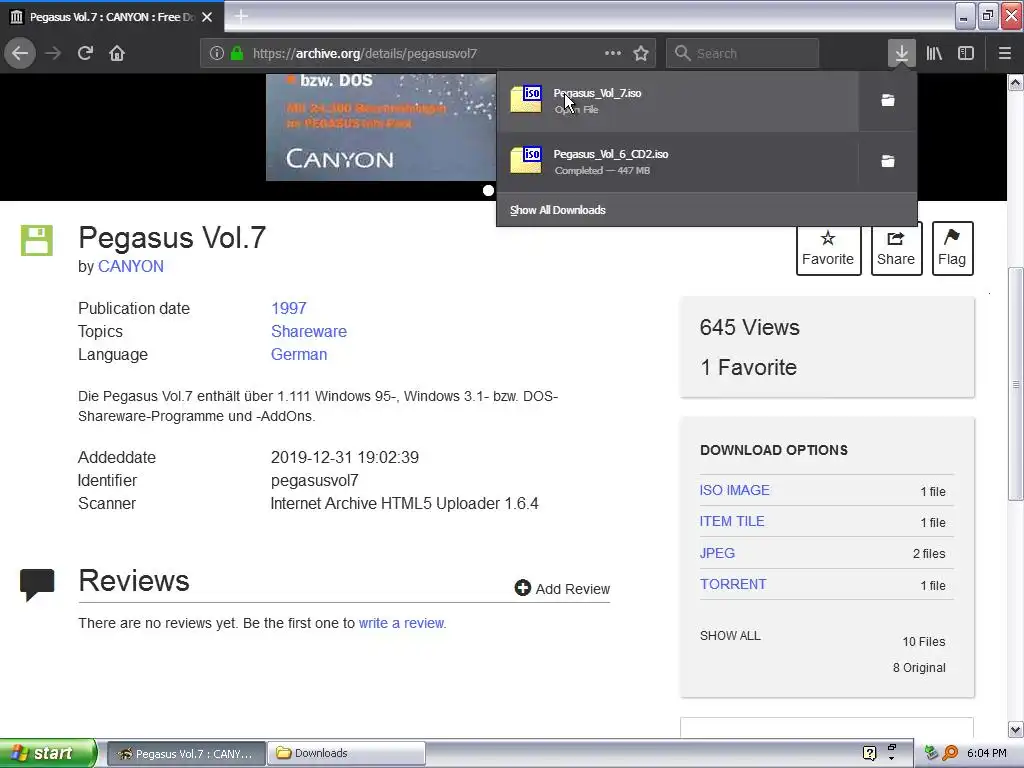Select Pegasus_Vol_6_CD2.iso download entry
Image resolution: width=1024 pixels, height=768 pixels.
678,161
